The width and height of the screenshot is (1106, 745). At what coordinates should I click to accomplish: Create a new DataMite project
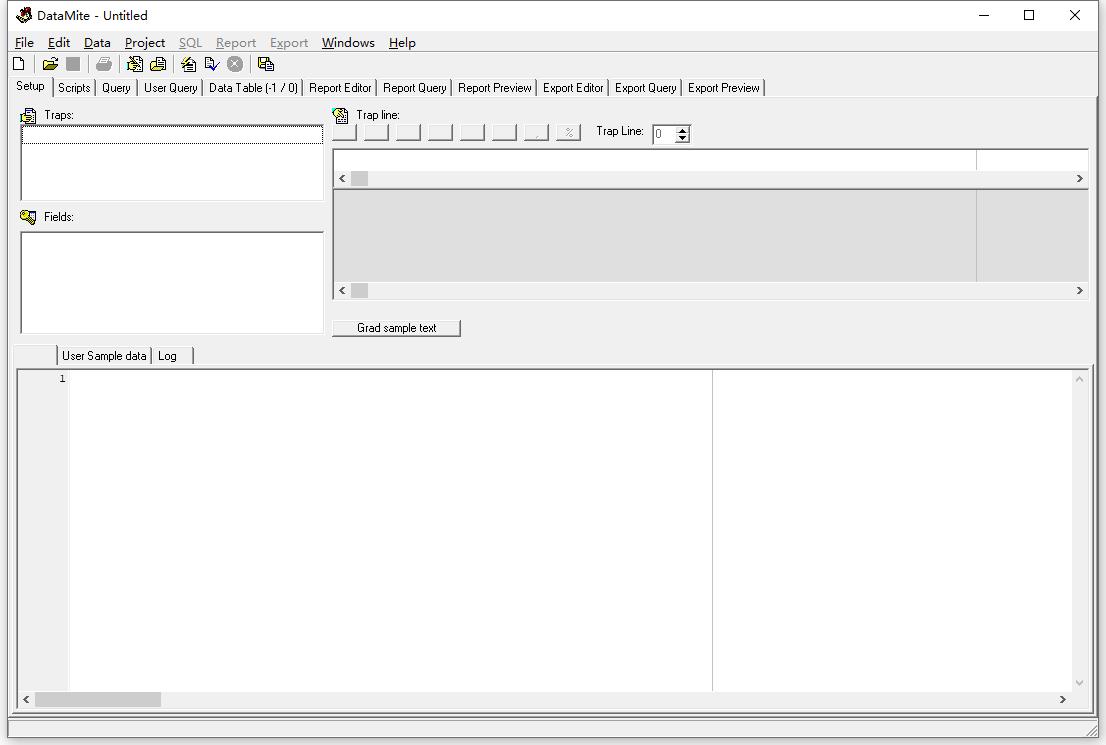click(19, 64)
